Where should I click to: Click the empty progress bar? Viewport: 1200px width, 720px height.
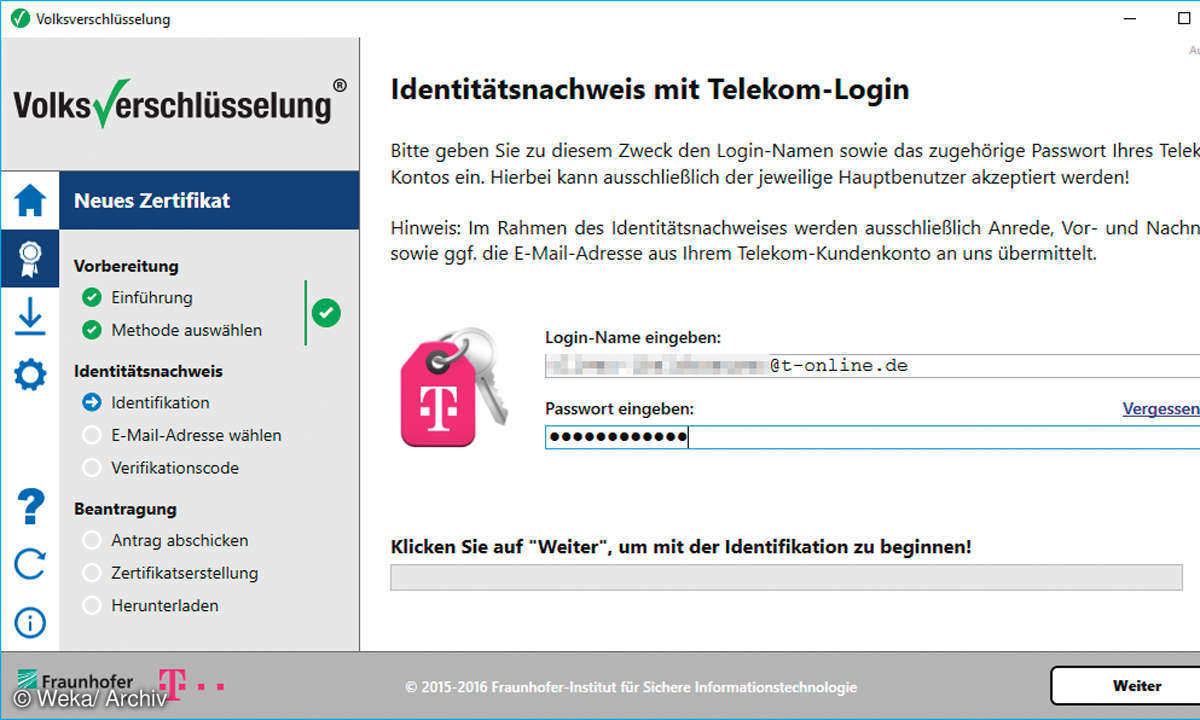coord(786,577)
